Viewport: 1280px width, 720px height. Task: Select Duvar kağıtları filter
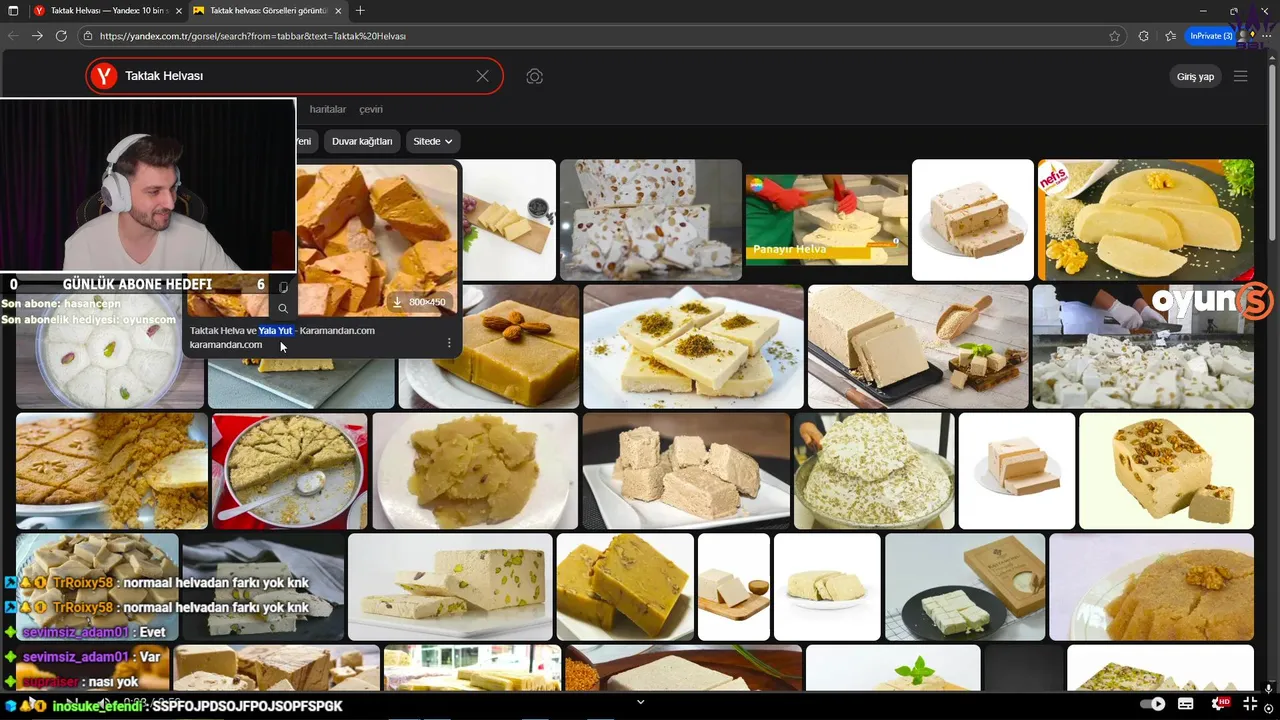coord(362,141)
